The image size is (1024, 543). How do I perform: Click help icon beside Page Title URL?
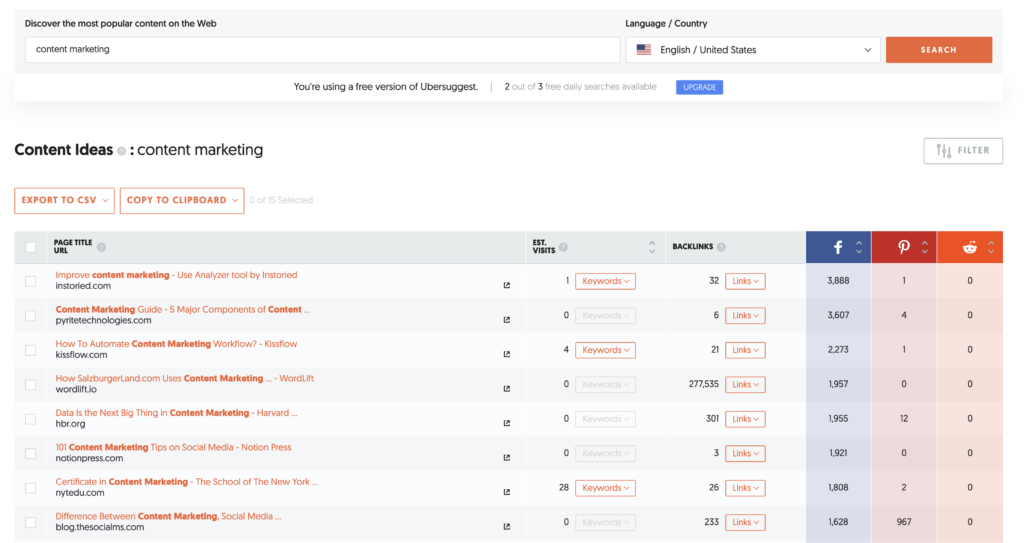(x=101, y=247)
